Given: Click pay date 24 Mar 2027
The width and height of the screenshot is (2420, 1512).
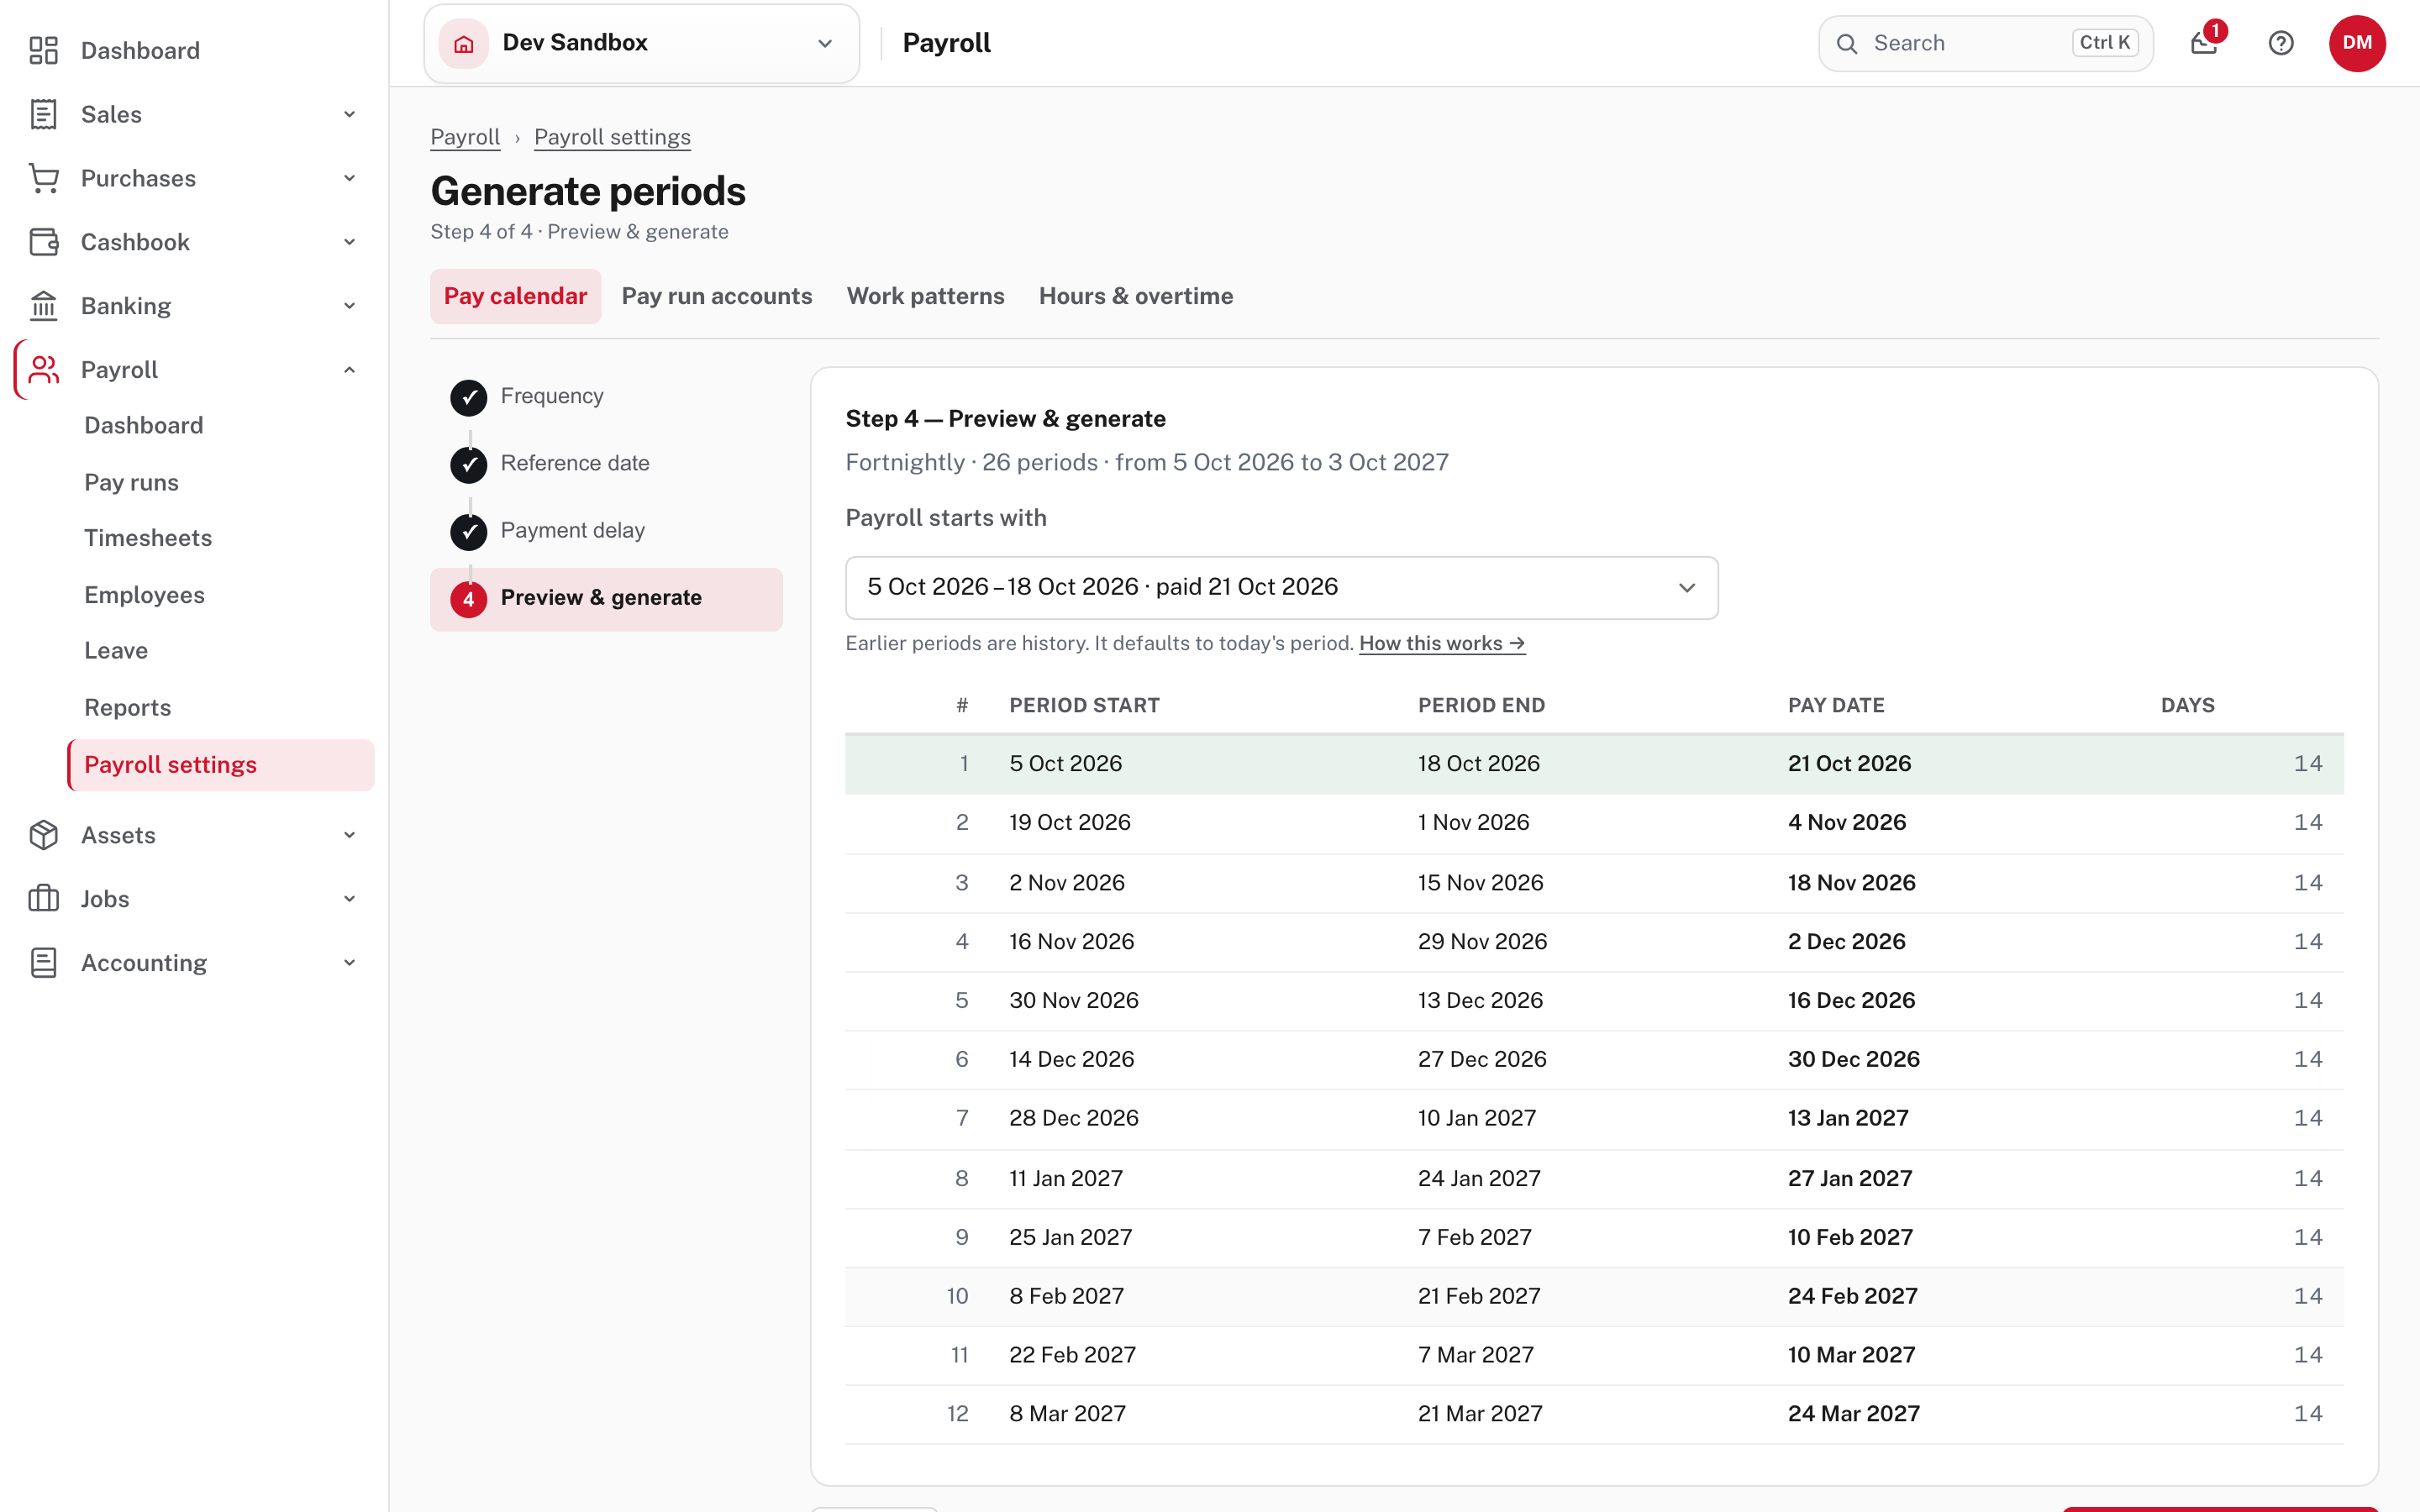Looking at the screenshot, I should (1853, 1414).
